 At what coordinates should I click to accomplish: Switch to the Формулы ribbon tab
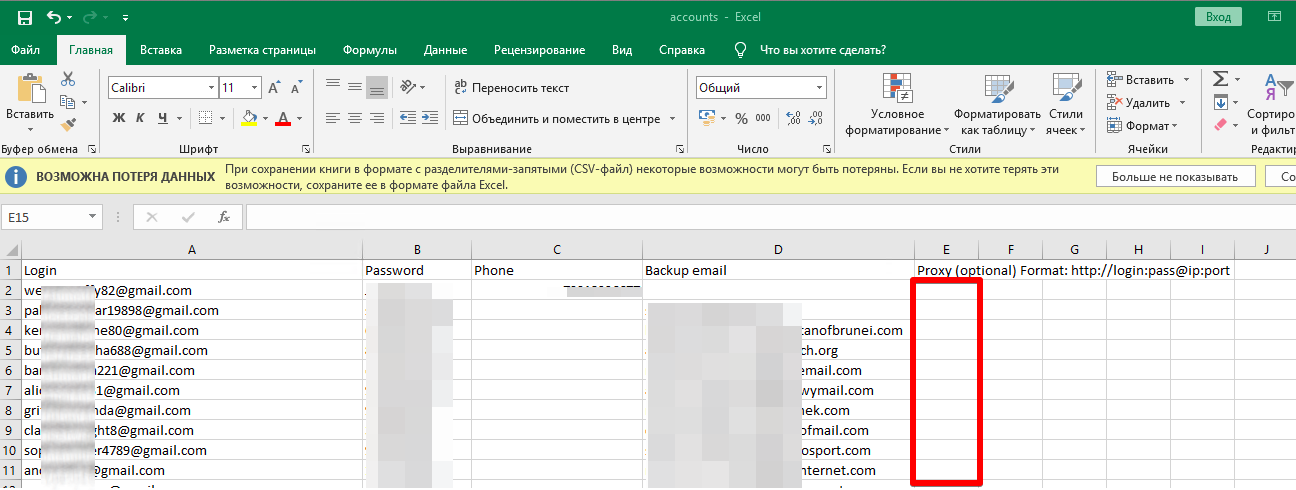[369, 50]
